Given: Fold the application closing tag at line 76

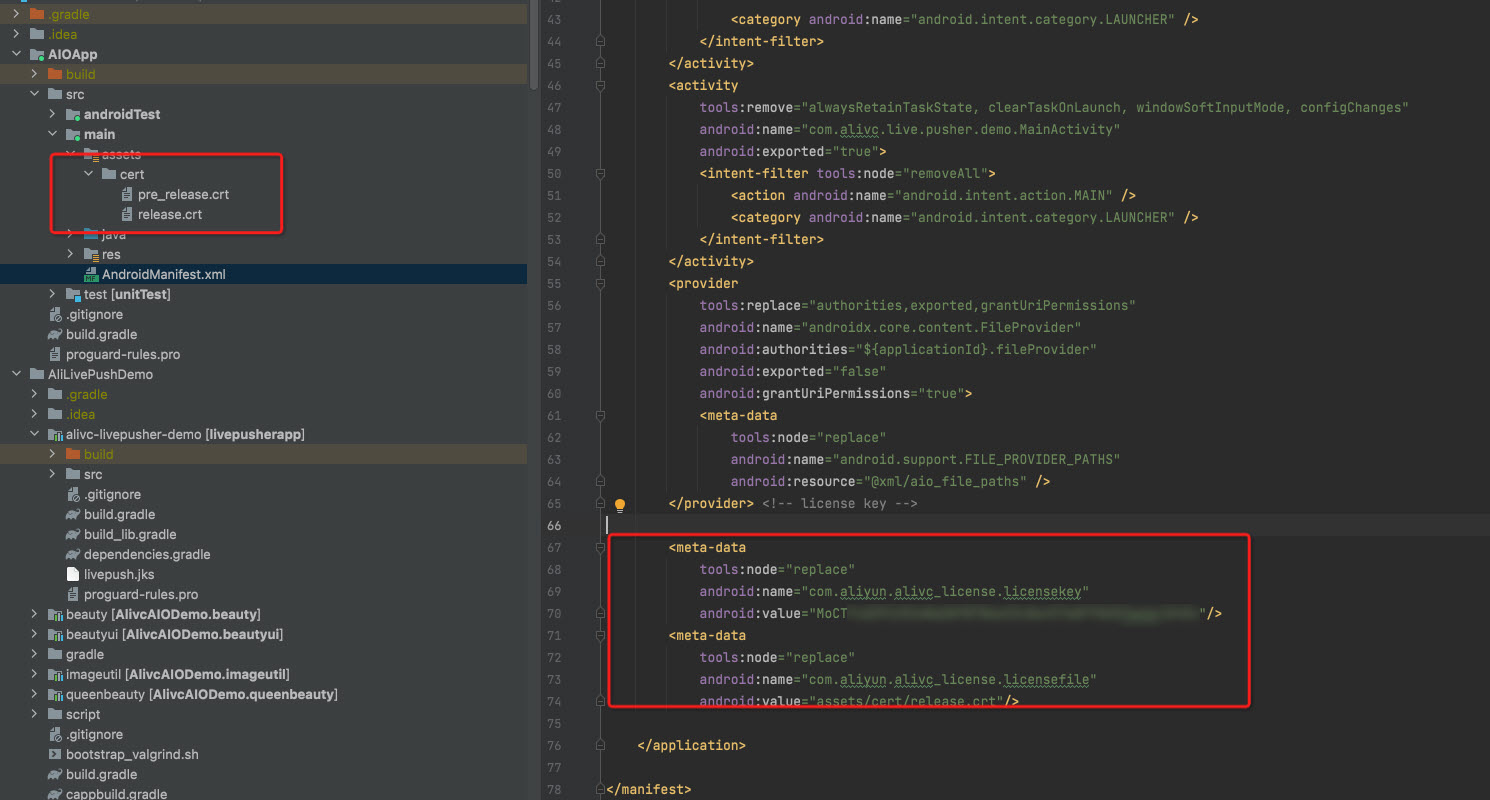Looking at the screenshot, I should pyautogui.click(x=600, y=746).
